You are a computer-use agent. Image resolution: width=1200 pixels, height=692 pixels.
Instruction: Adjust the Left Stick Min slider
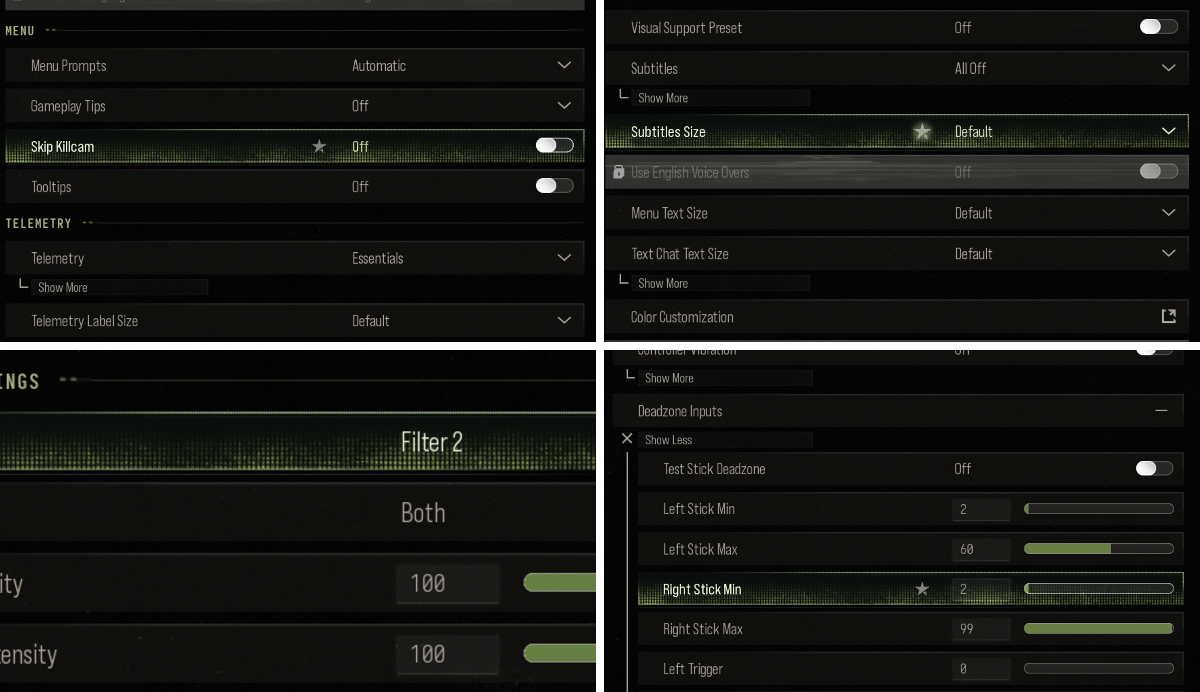[1099, 509]
